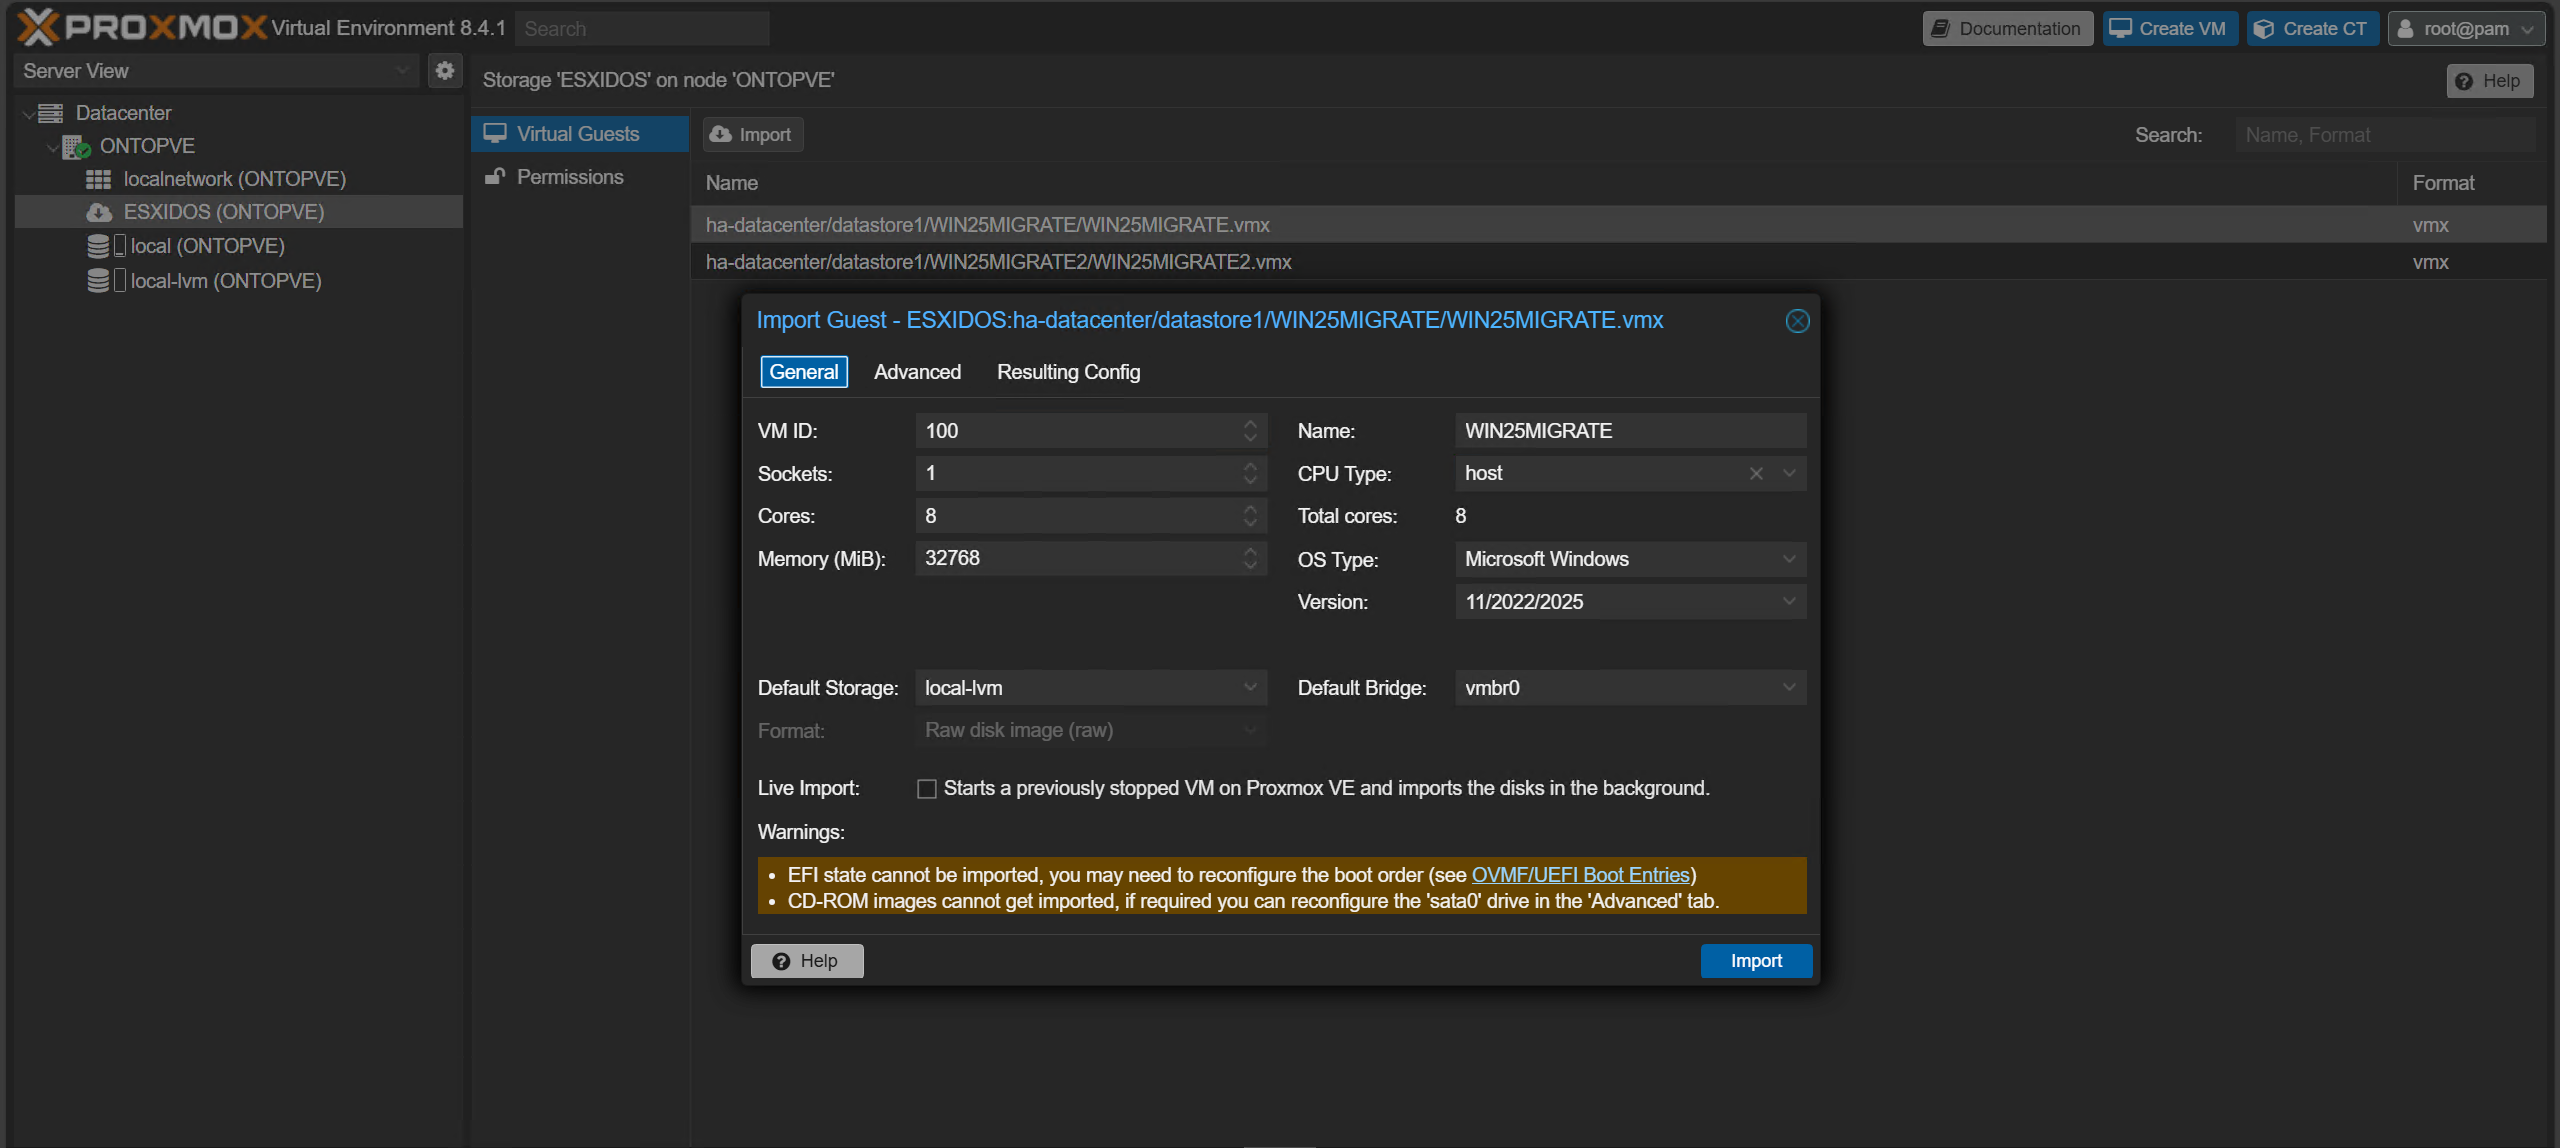Open the Server View dropdown
The image size is (2560, 1148).
coord(216,71)
